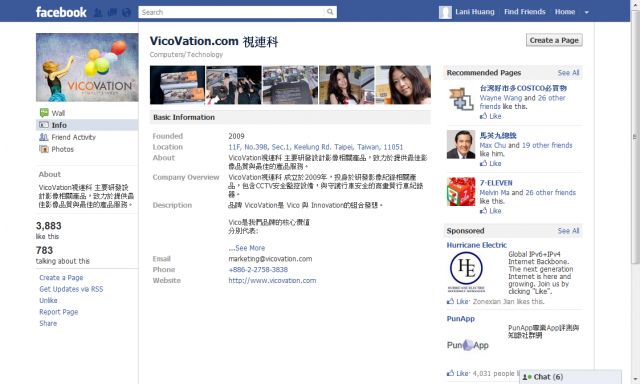Like the COSTCO page thumbs-up icon
This screenshot has height=384, width=640.
483,116
